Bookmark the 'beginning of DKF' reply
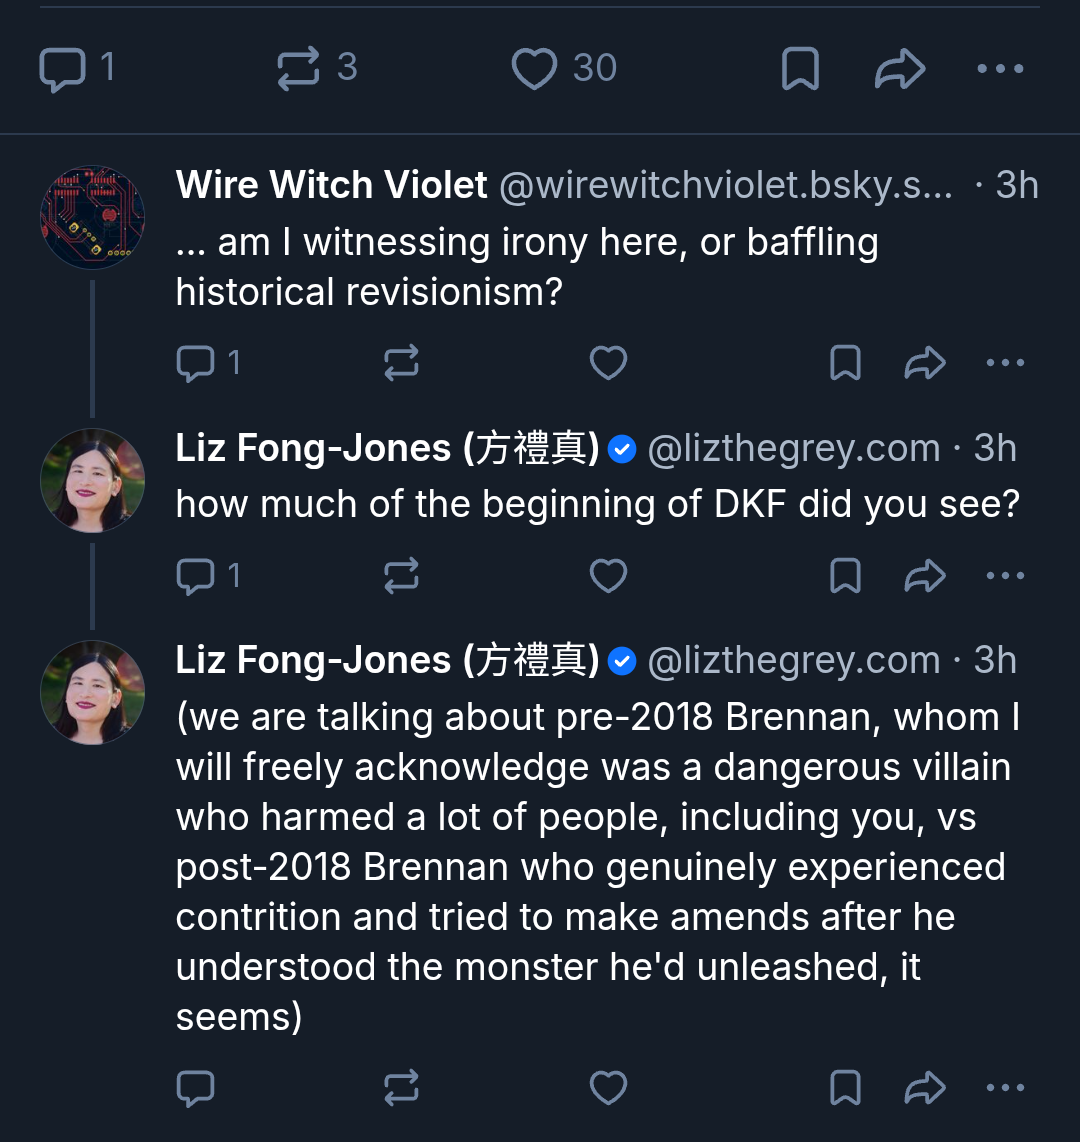 click(846, 576)
